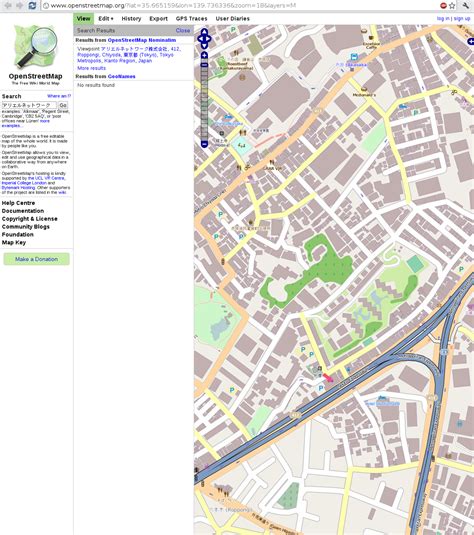Image resolution: width=474 pixels, height=535 pixels.
Task: Reload the page with the refresh icon
Action: coord(32,5)
